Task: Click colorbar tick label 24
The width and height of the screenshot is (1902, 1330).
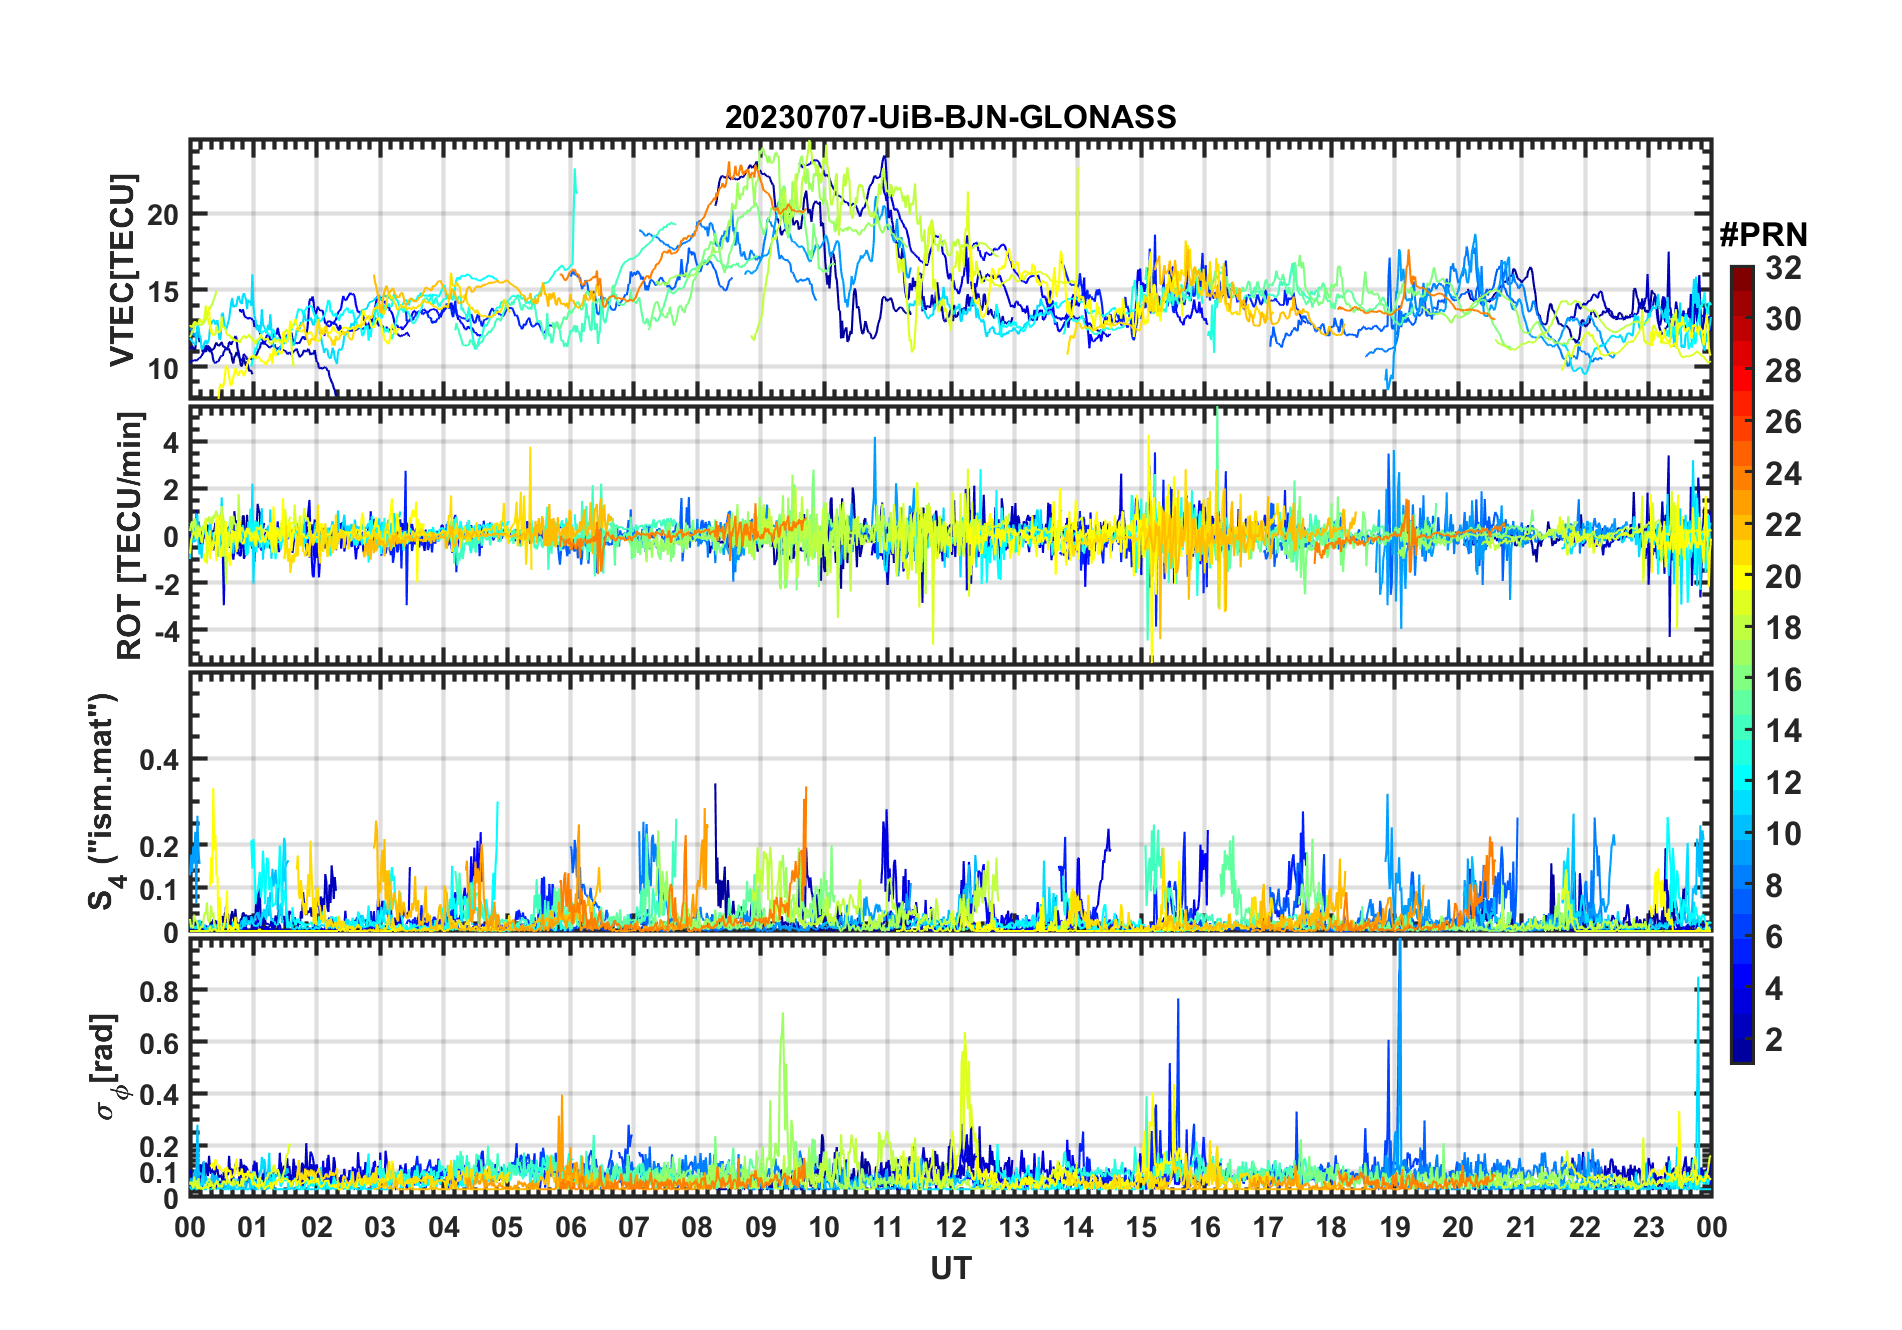Action: coord(1783,473)
